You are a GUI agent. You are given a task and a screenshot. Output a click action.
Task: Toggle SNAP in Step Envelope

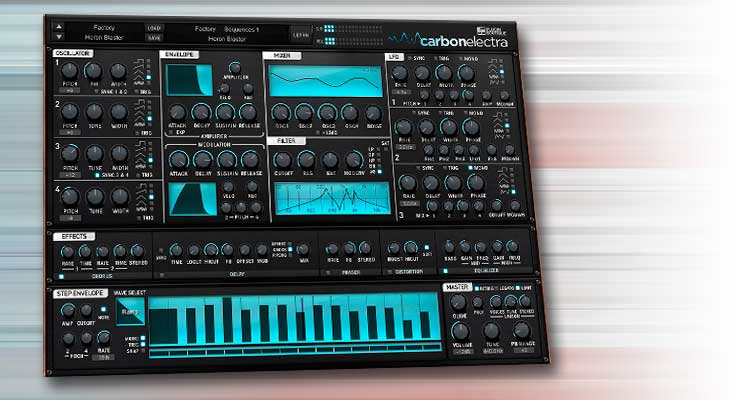click(x=143, y=351)
